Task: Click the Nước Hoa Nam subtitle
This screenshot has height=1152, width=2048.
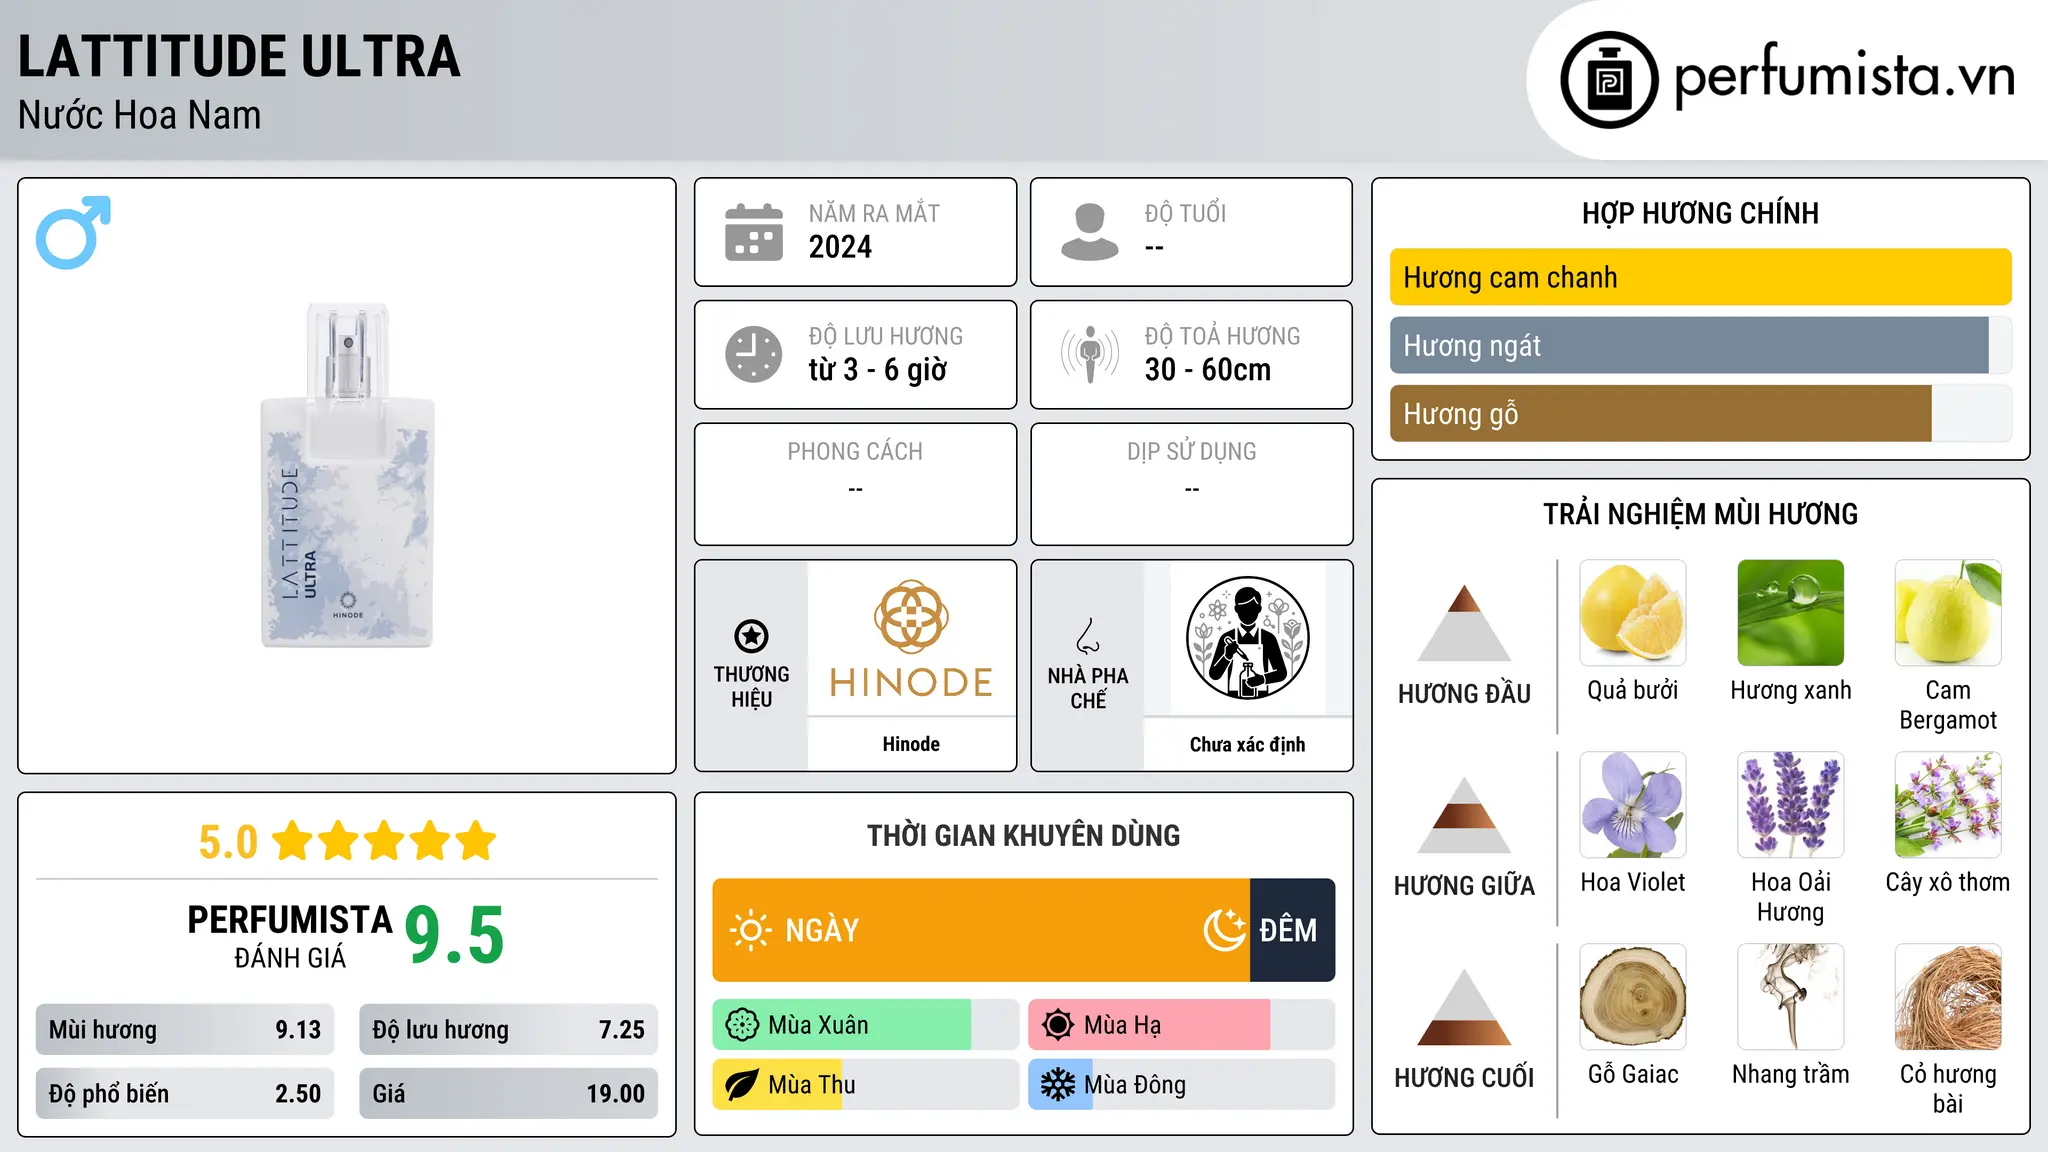Action: click(x=139, y=115)
